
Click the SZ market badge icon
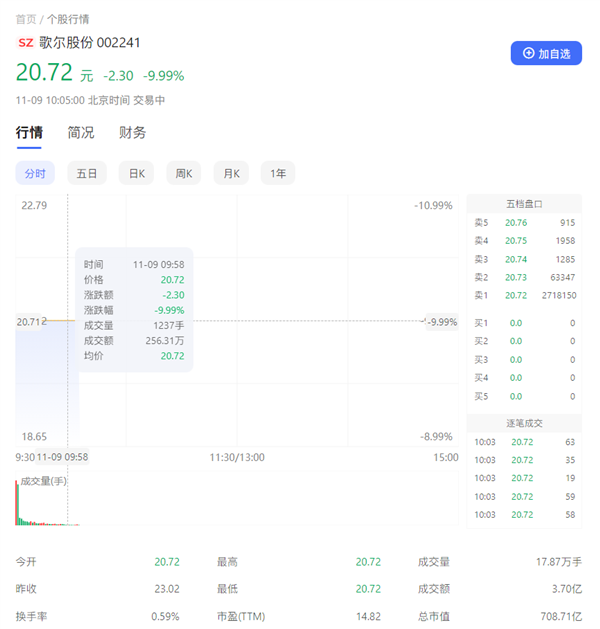point(26,43)
